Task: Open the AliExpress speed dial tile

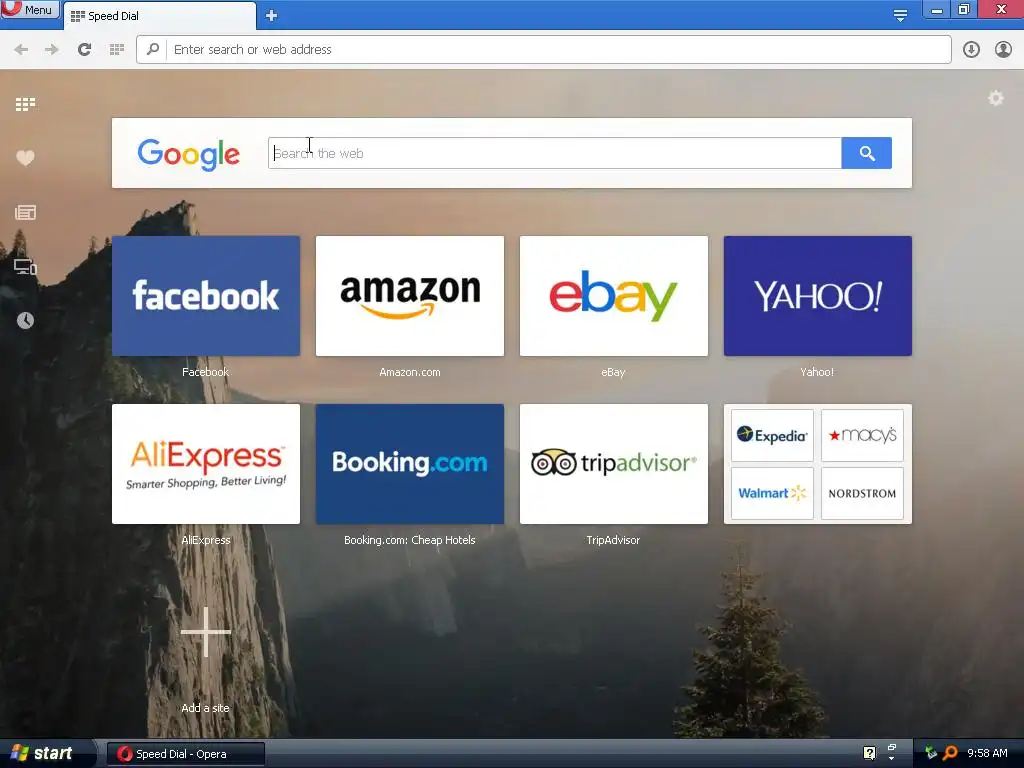Action: coord(206,464)
